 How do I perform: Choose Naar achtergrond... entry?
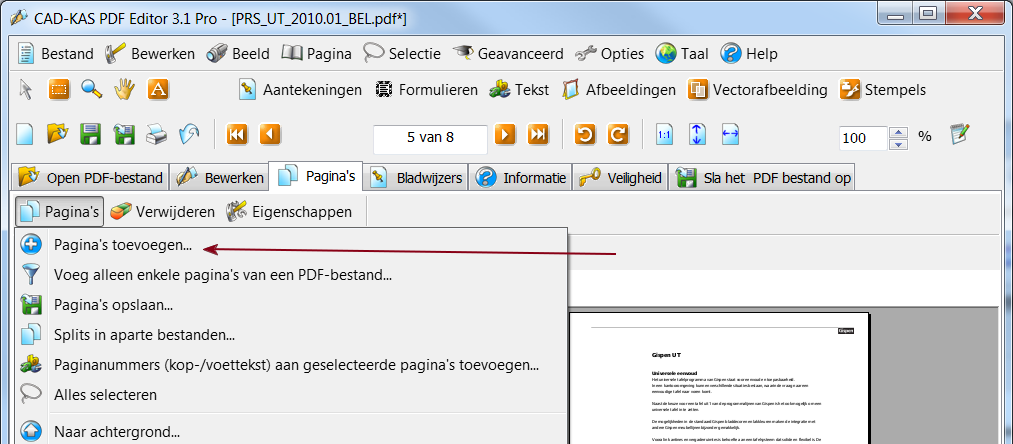(x=291, y=431)
